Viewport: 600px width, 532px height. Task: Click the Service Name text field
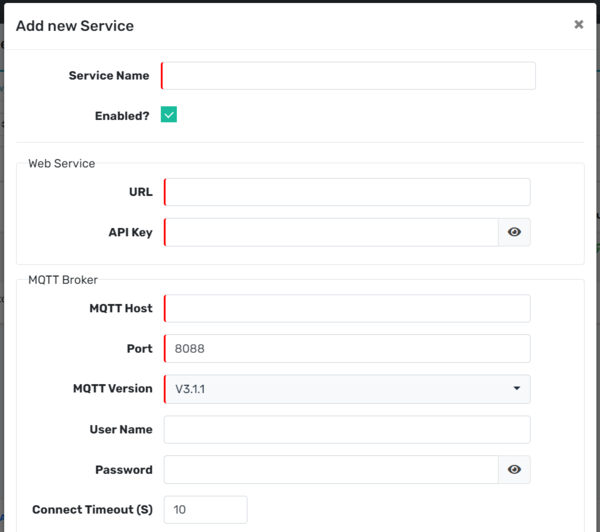click(x=348, y=76)
